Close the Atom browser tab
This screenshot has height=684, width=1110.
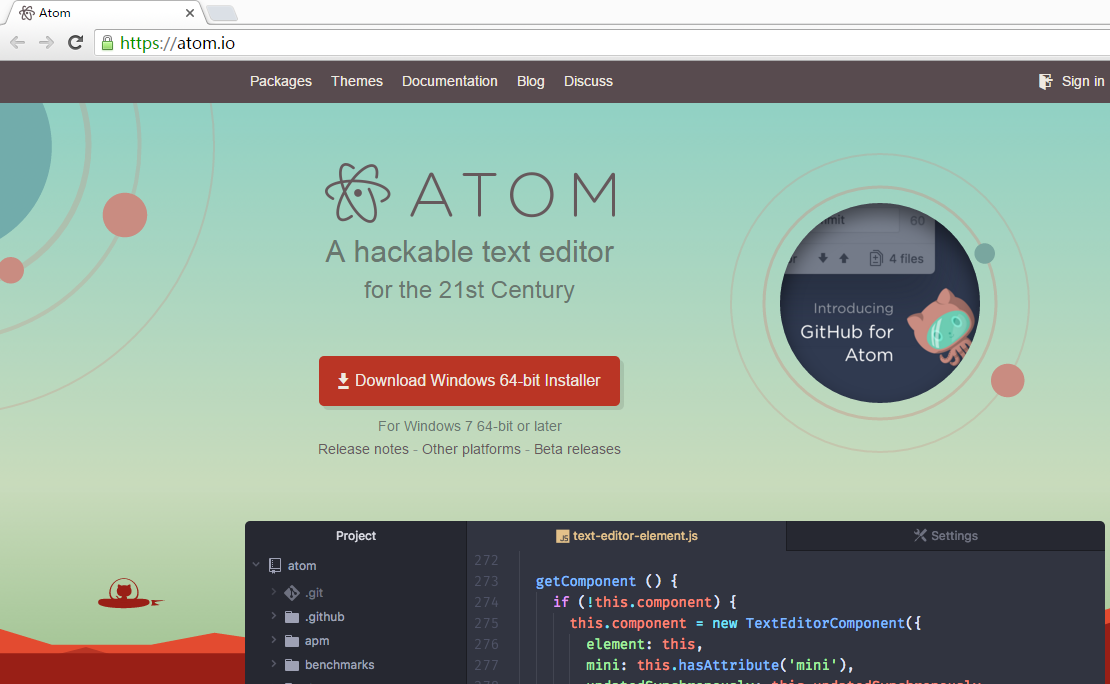click(x=190, y=13)
